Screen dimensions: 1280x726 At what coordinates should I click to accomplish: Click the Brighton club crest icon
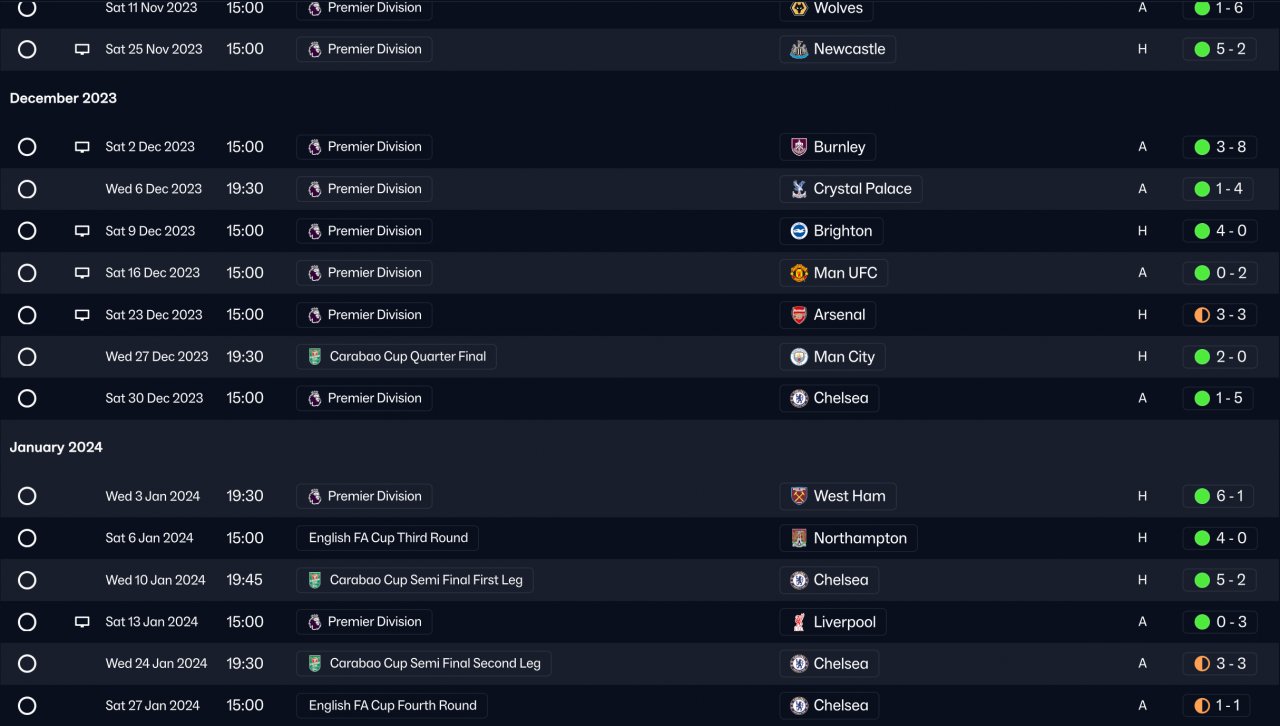(798, 231)
